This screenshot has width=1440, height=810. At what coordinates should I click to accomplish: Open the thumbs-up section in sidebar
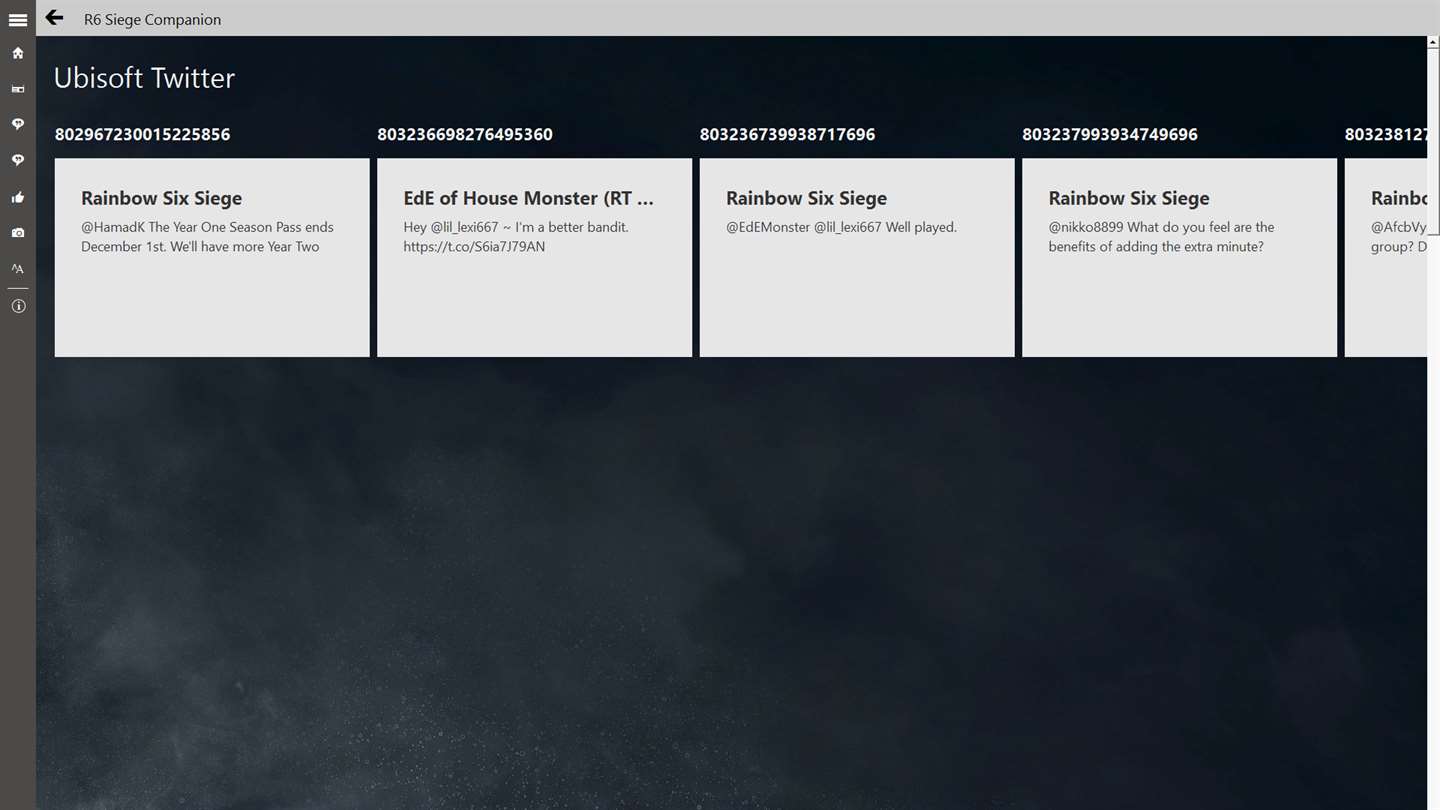point(18,197)
